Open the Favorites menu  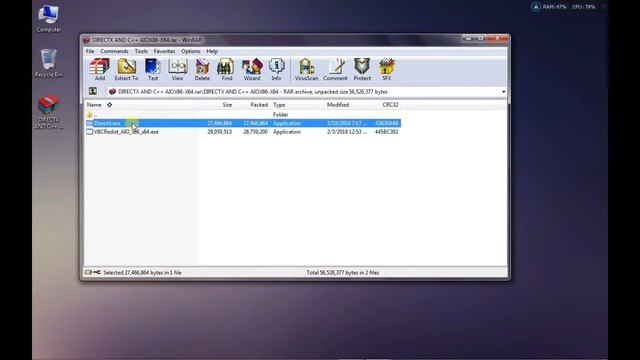164,51
